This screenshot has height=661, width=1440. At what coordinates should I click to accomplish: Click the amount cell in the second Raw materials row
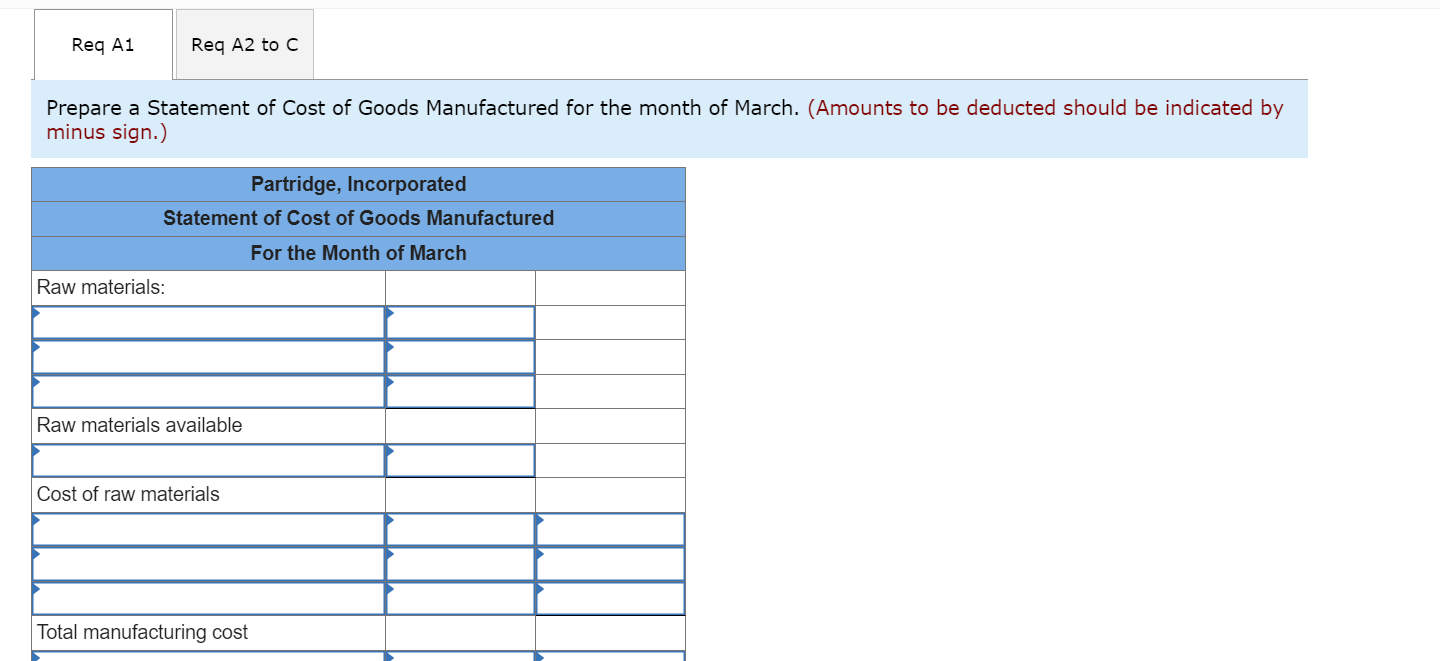tap(460, 356)
